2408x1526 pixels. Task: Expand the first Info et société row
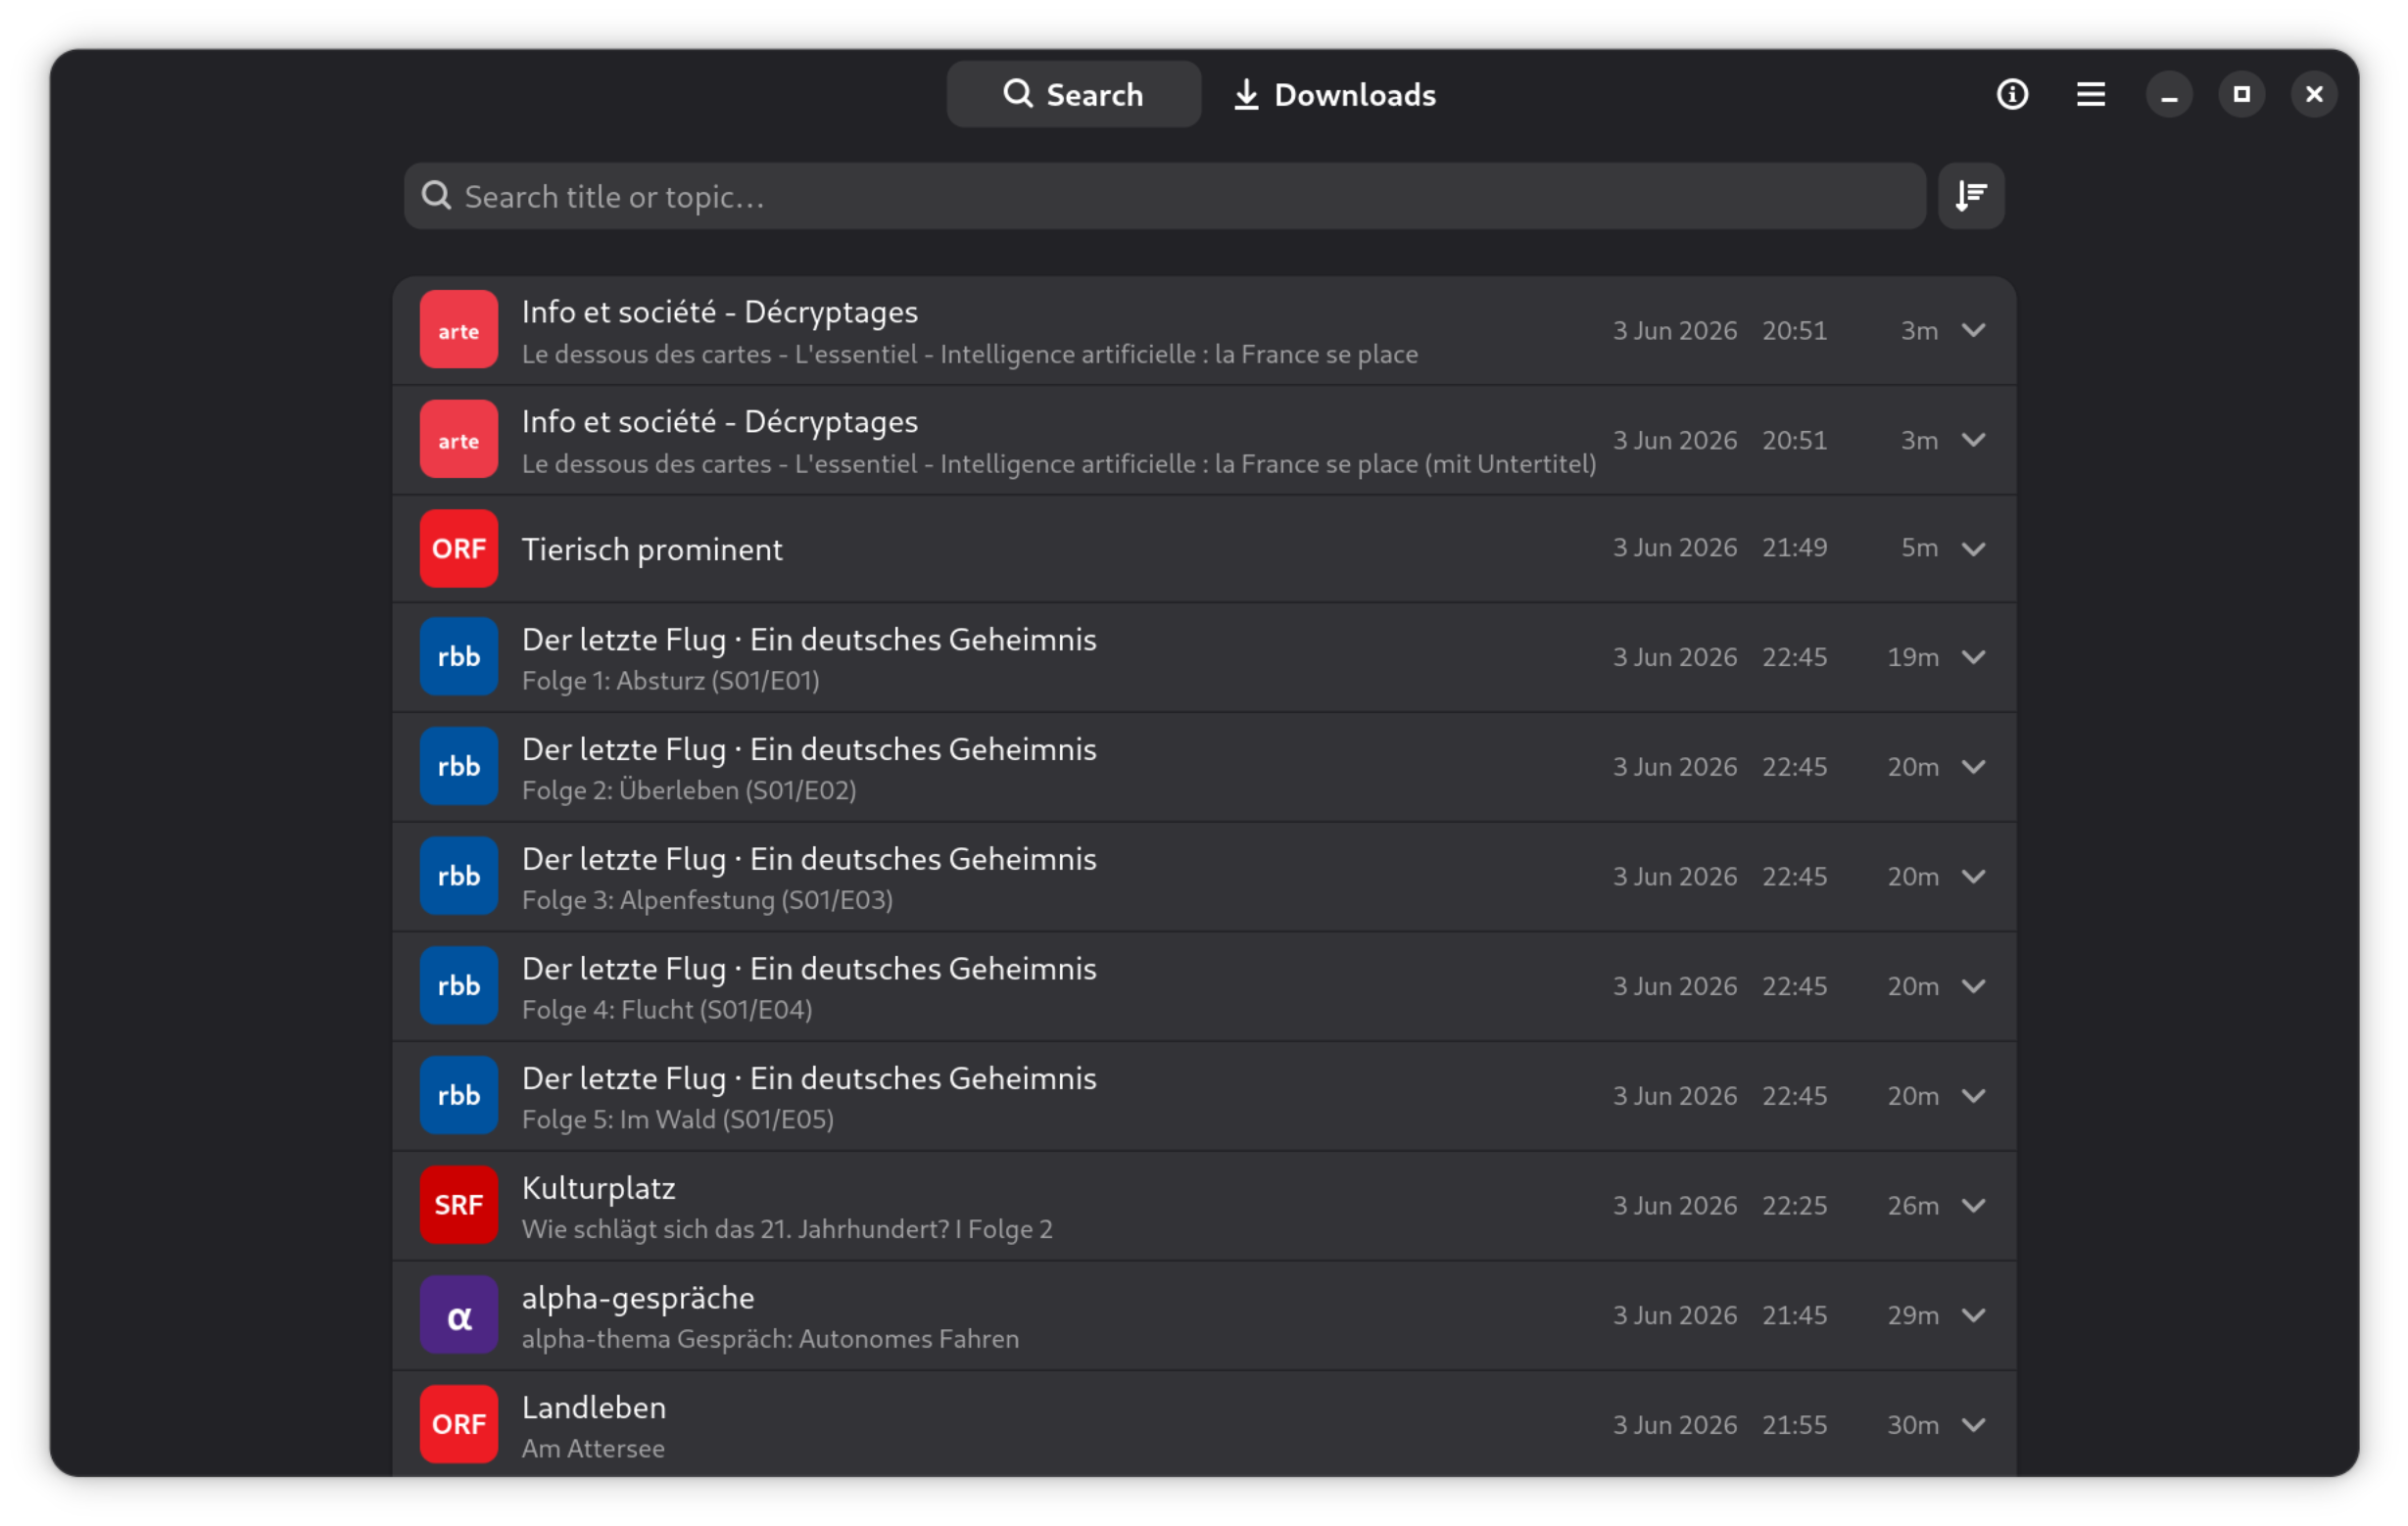(1973, 330)
